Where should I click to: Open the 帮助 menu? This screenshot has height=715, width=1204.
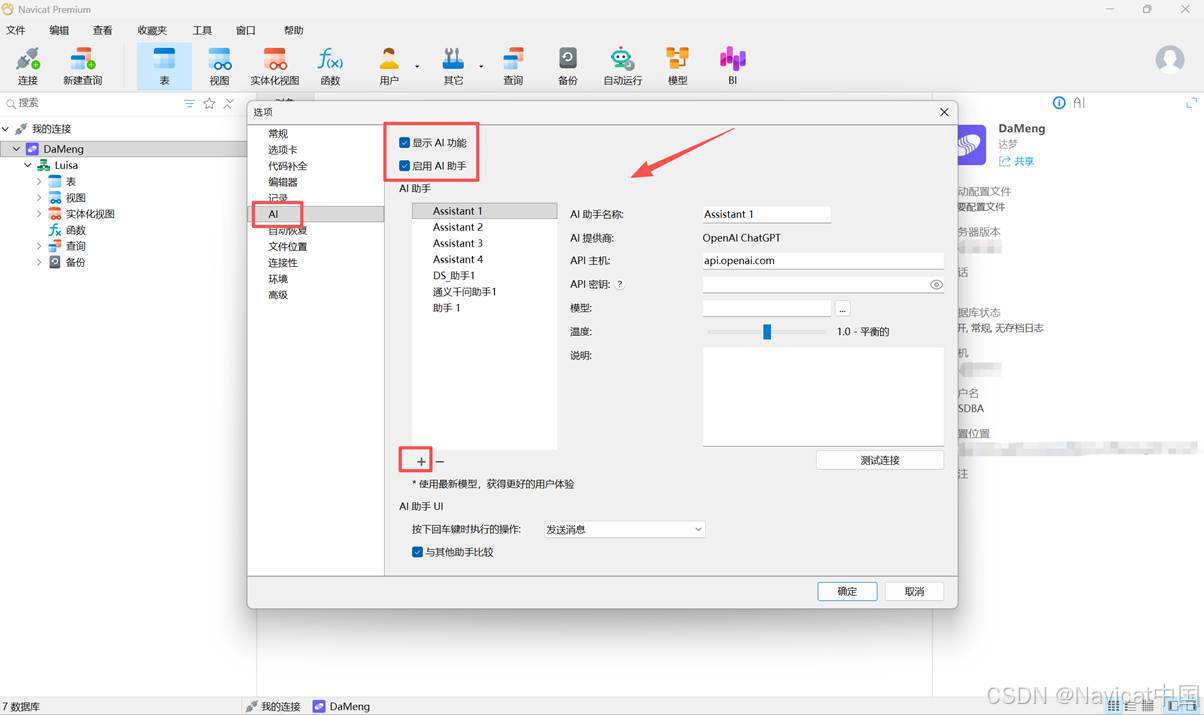tap(293, 30)
